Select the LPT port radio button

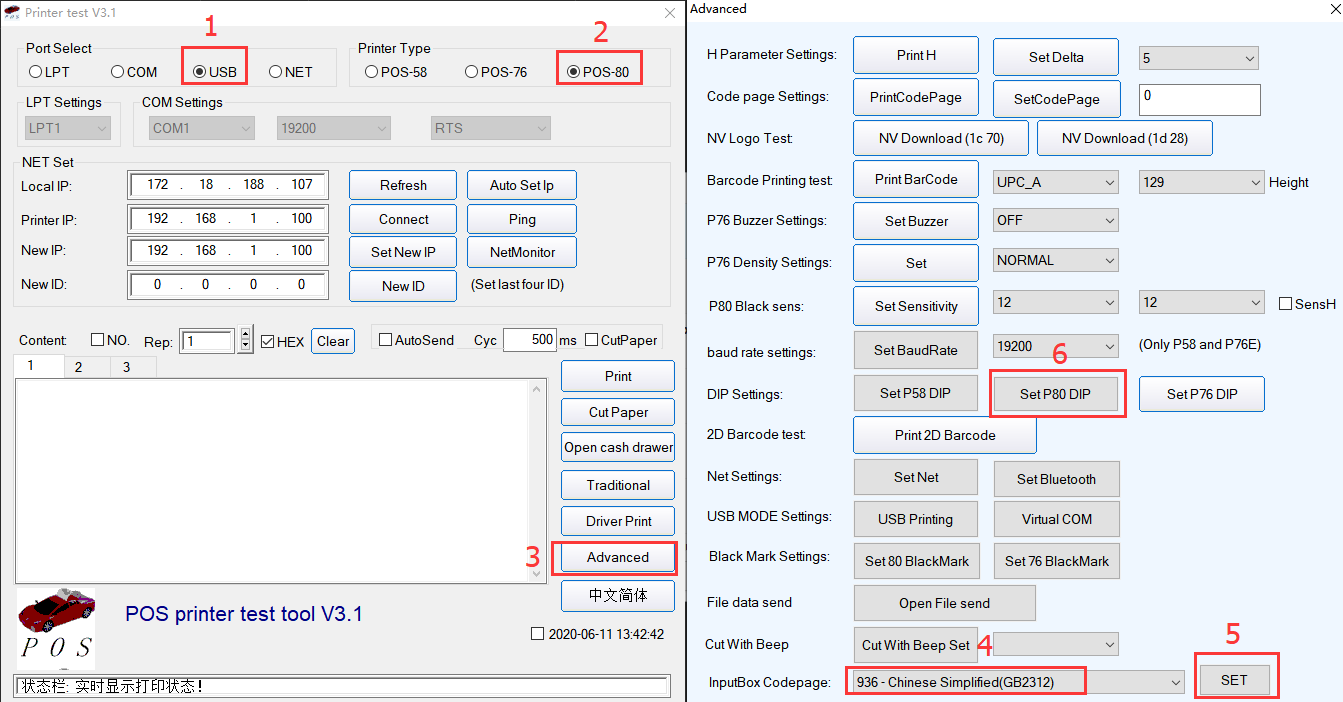[x=36, y=72]
